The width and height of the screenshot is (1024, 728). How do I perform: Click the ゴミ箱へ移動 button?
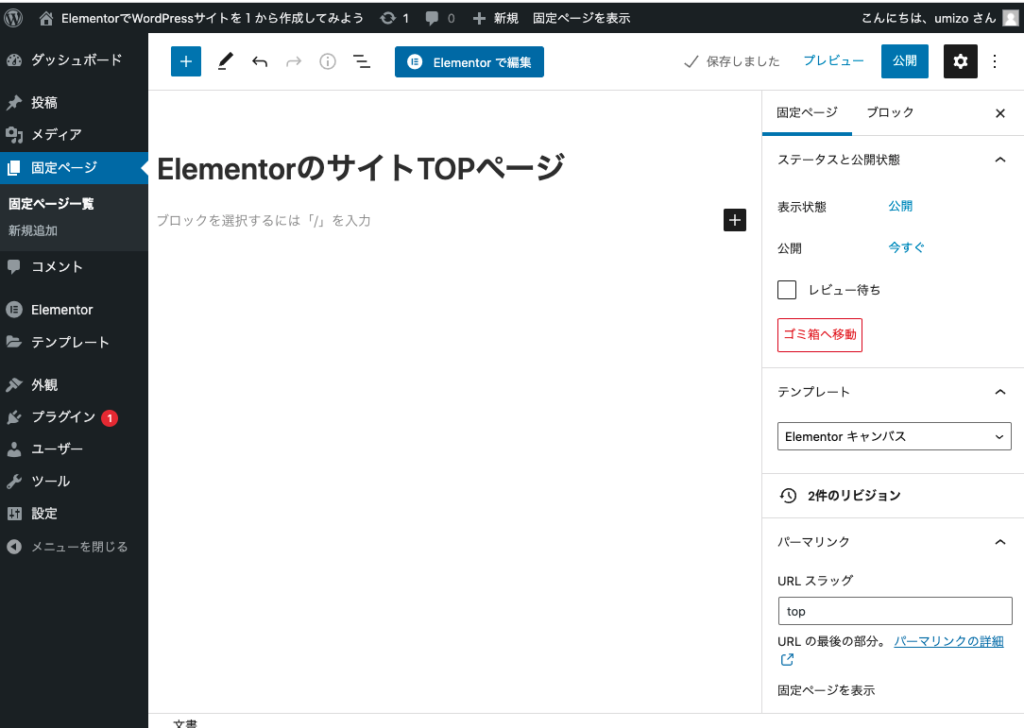point(819,335)
